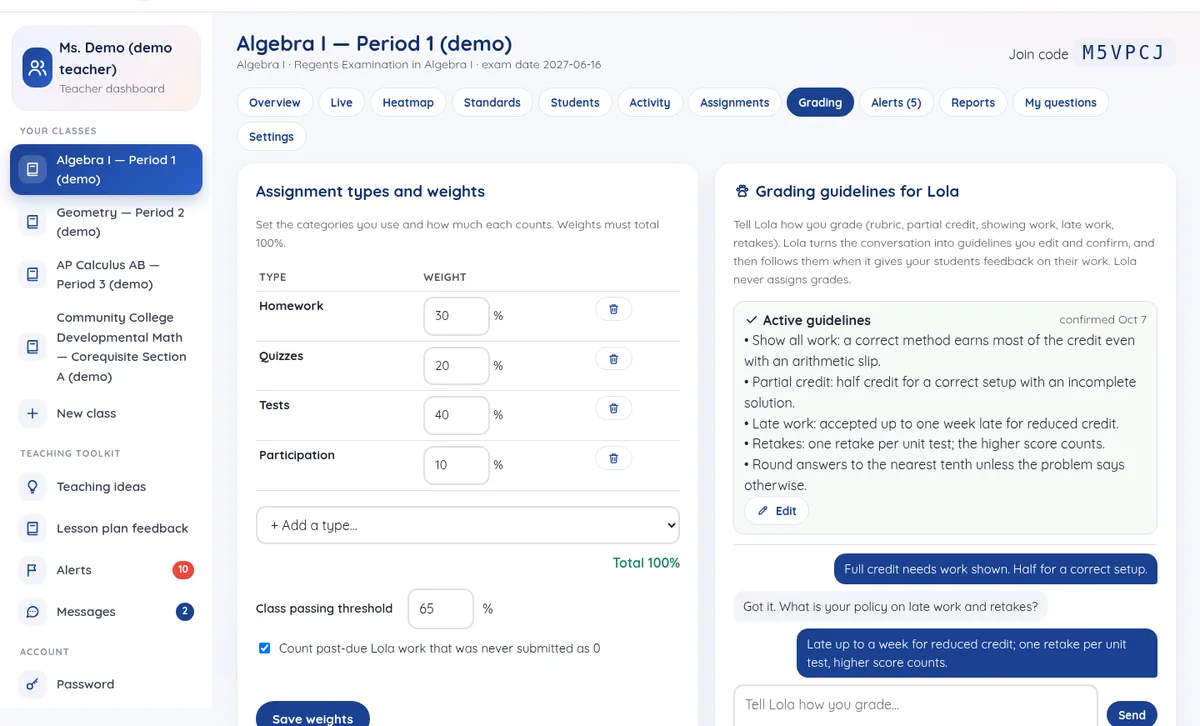The image size is (1200, 726).
Task: Delete the Homework assignment type
Action: pyautogui.click(x=613, y=309)
